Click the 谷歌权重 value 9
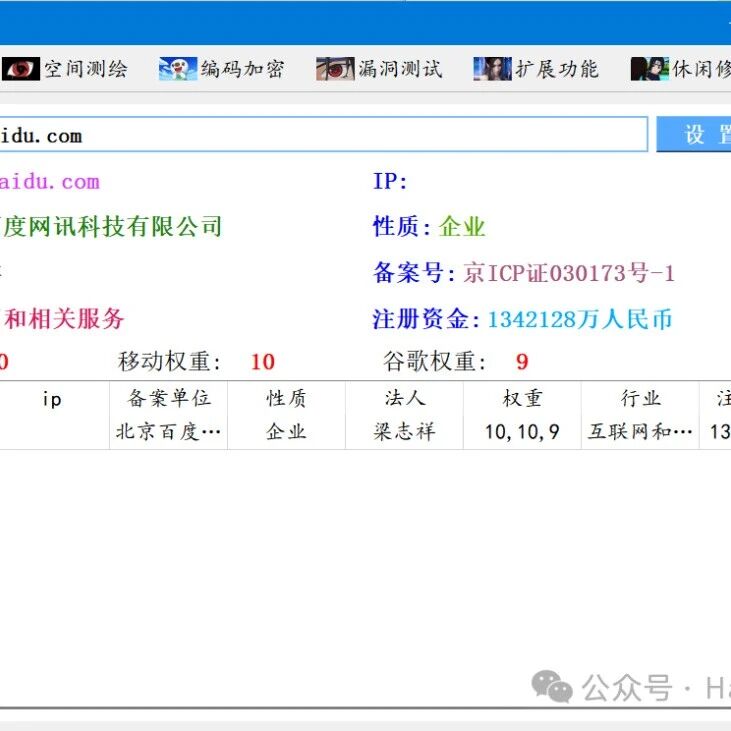731x731 pixels. pyautogui.click(x=522, y=362)
